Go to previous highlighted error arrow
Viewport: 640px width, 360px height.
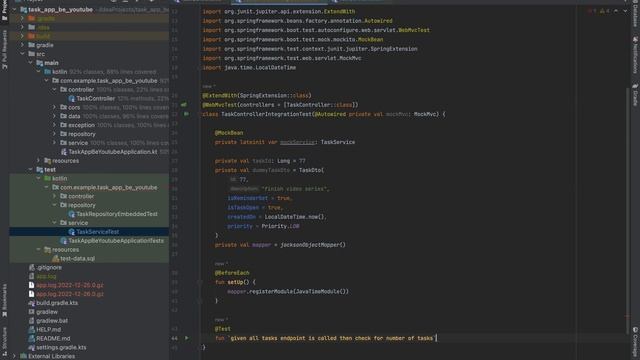point(616,11)
